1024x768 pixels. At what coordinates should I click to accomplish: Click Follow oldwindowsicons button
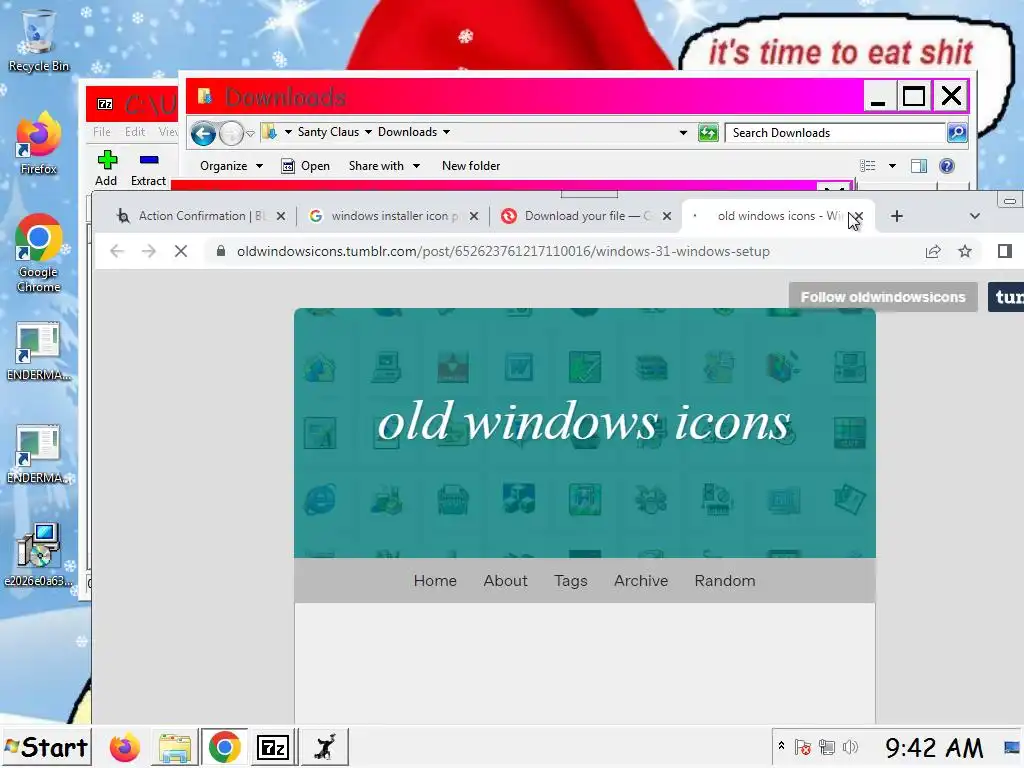[x=883, y=297]
